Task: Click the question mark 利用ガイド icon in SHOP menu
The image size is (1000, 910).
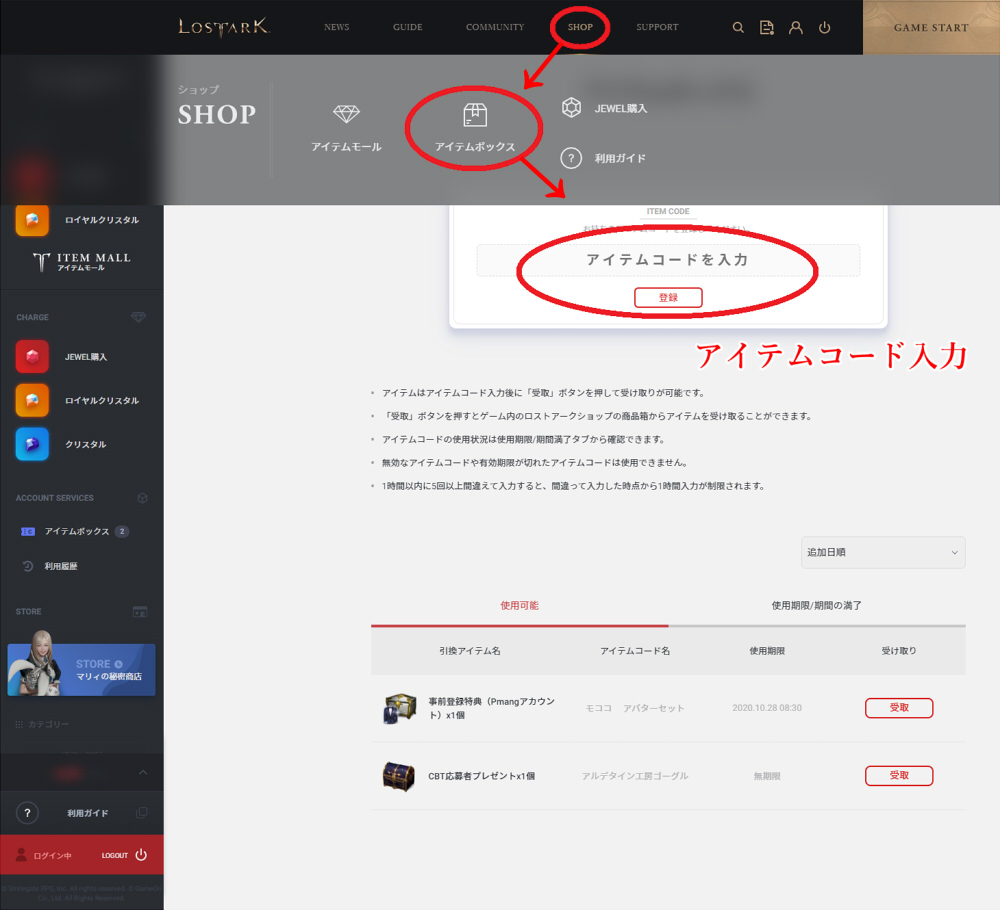Action: point(571,158)
